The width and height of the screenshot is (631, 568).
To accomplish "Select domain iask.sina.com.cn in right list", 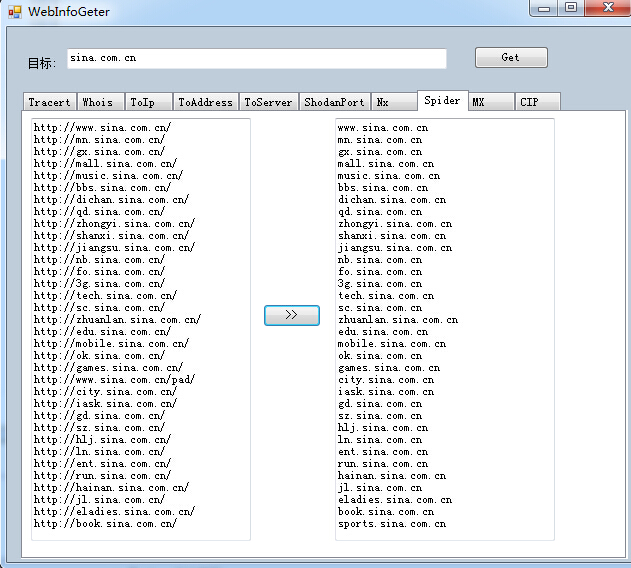I will (x=386, y=392).
